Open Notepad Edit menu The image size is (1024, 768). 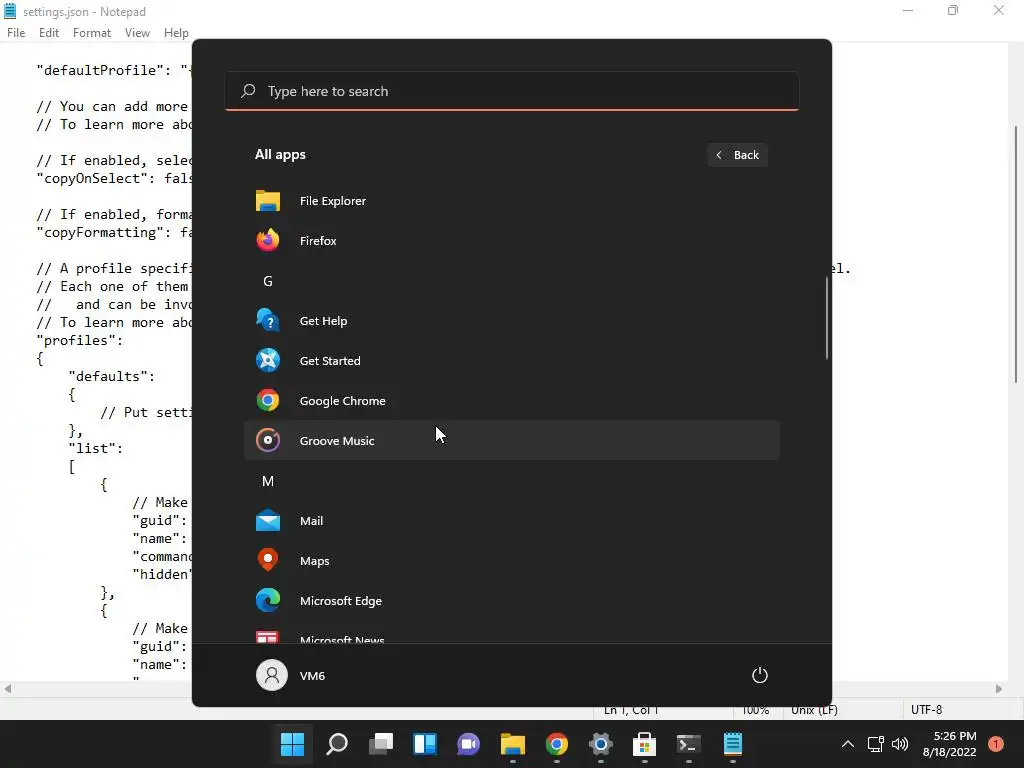[49, 33]
